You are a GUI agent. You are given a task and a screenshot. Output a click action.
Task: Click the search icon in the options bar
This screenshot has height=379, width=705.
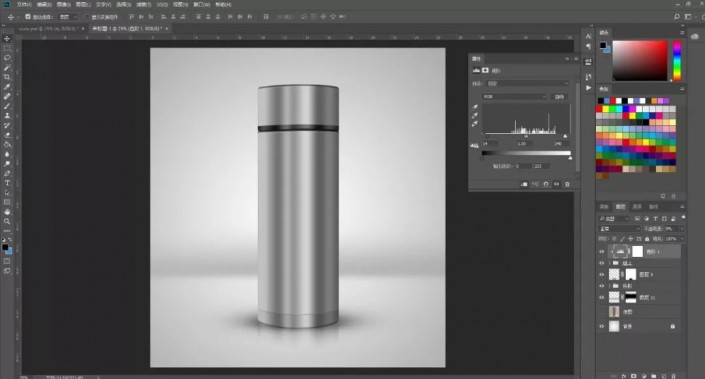coord(677,17)
